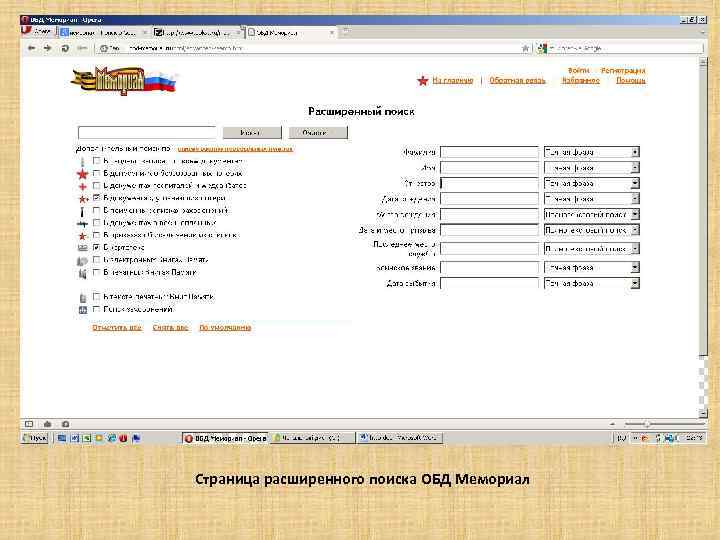
Task: Click the Мемориал site logo
Action: tap(123, 80)
